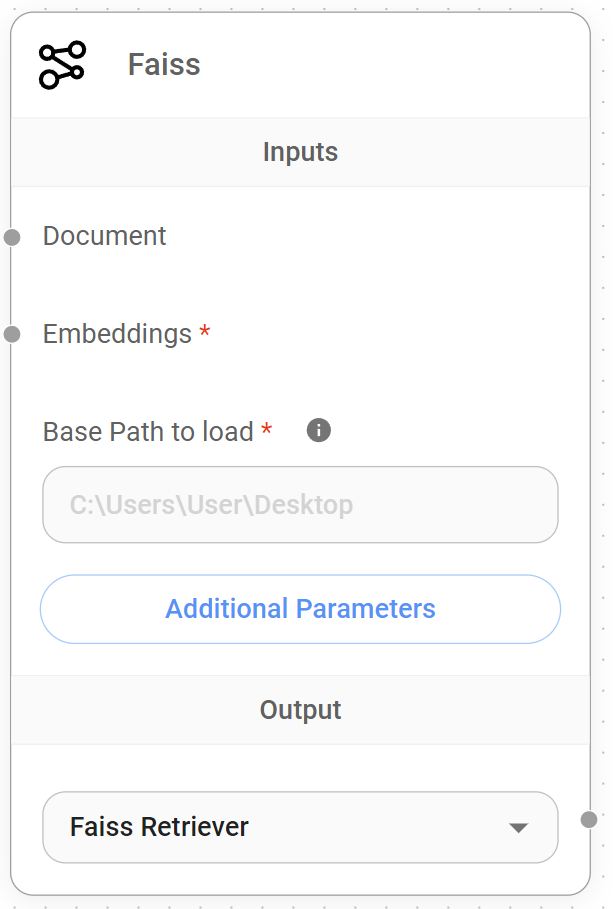This screenshot has height=909, width=613.
Task: Click the info icon beside Base Path
Action: 318,431
